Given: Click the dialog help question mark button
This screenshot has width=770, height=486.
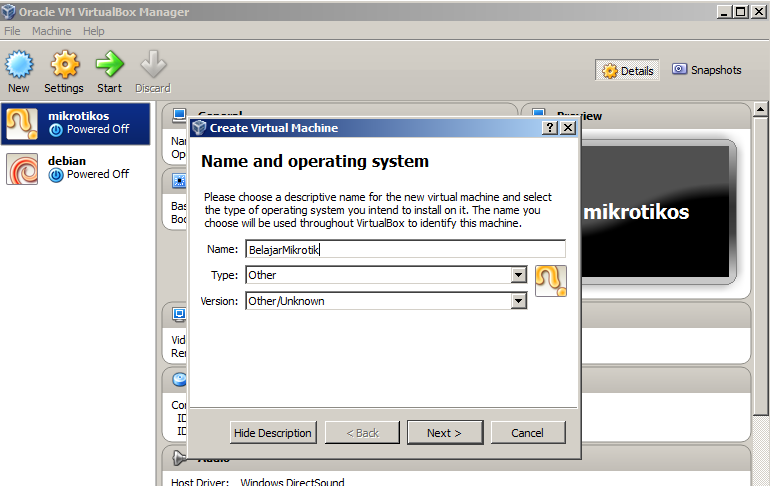Looking at the screenshot, I should 550,128.
